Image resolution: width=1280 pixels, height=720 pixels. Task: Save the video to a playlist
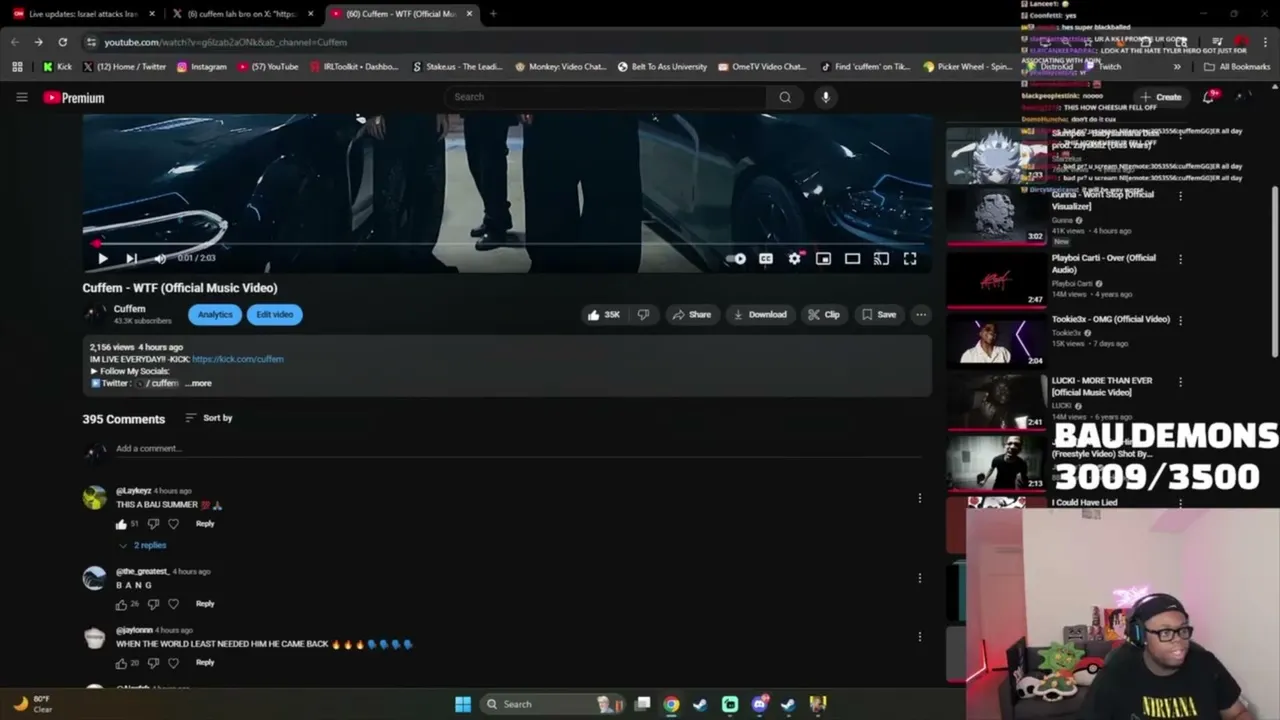(x=879, y=314)
